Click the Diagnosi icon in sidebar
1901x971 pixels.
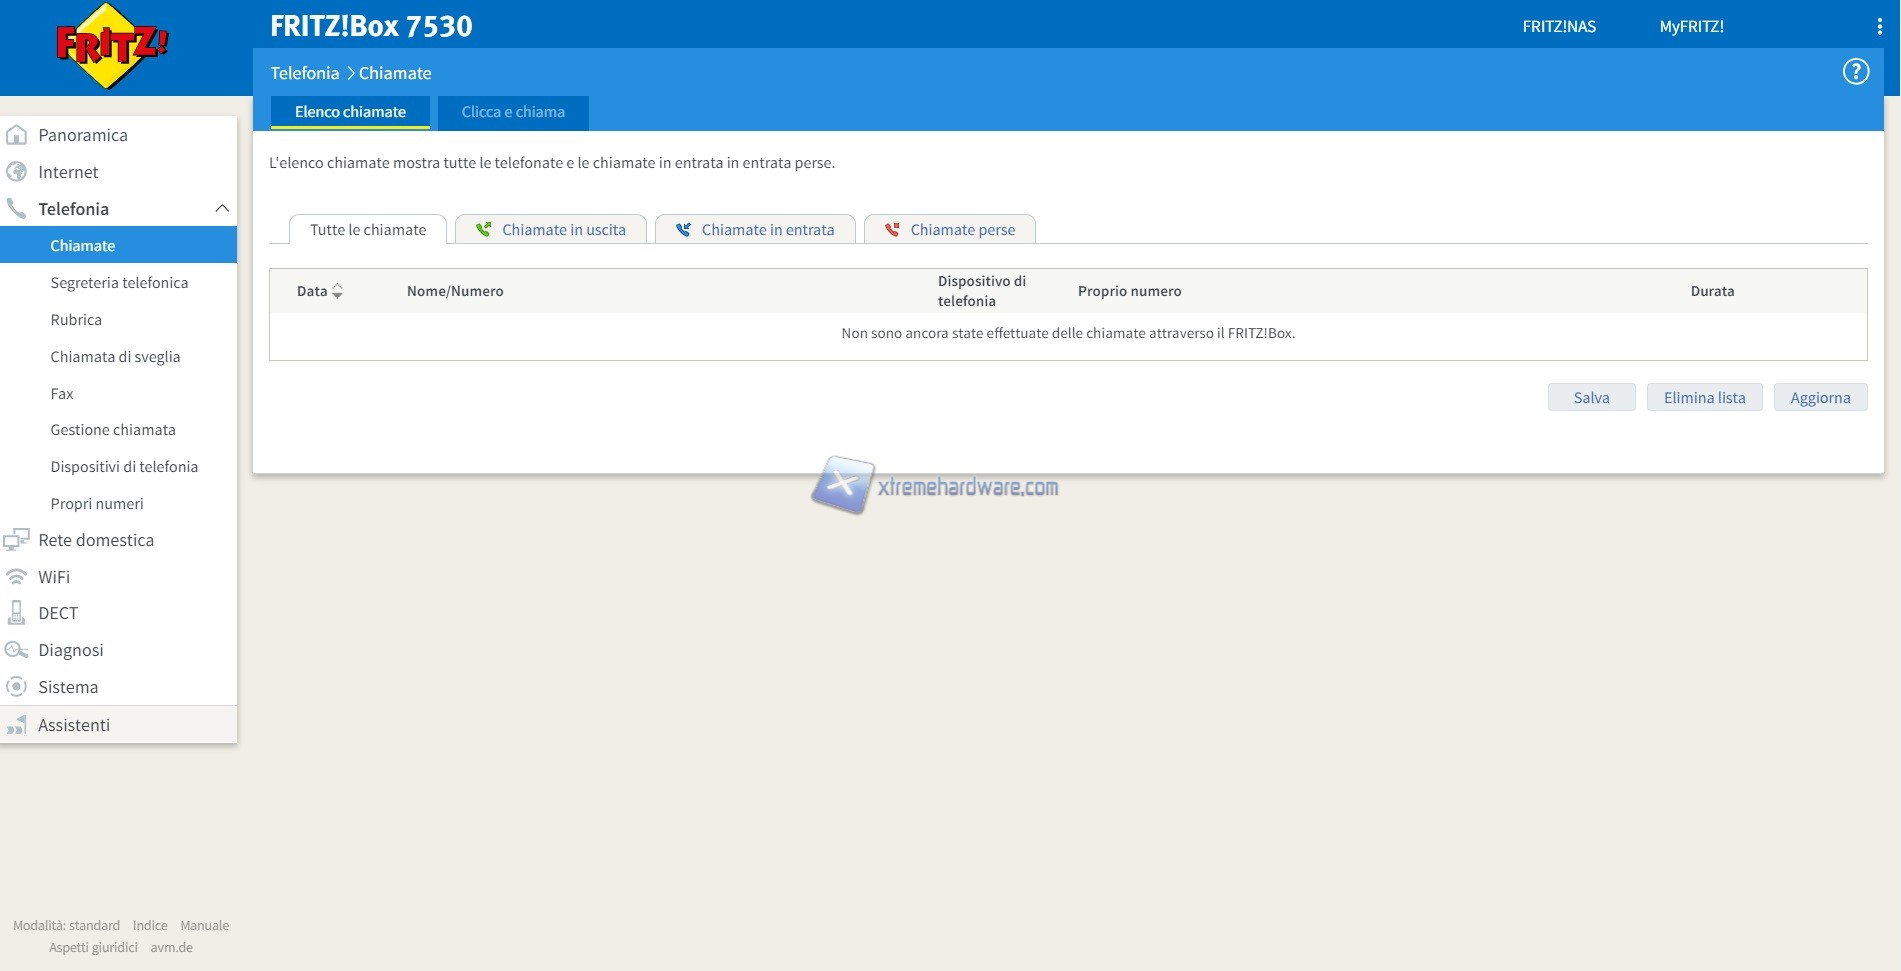point(17,650)
